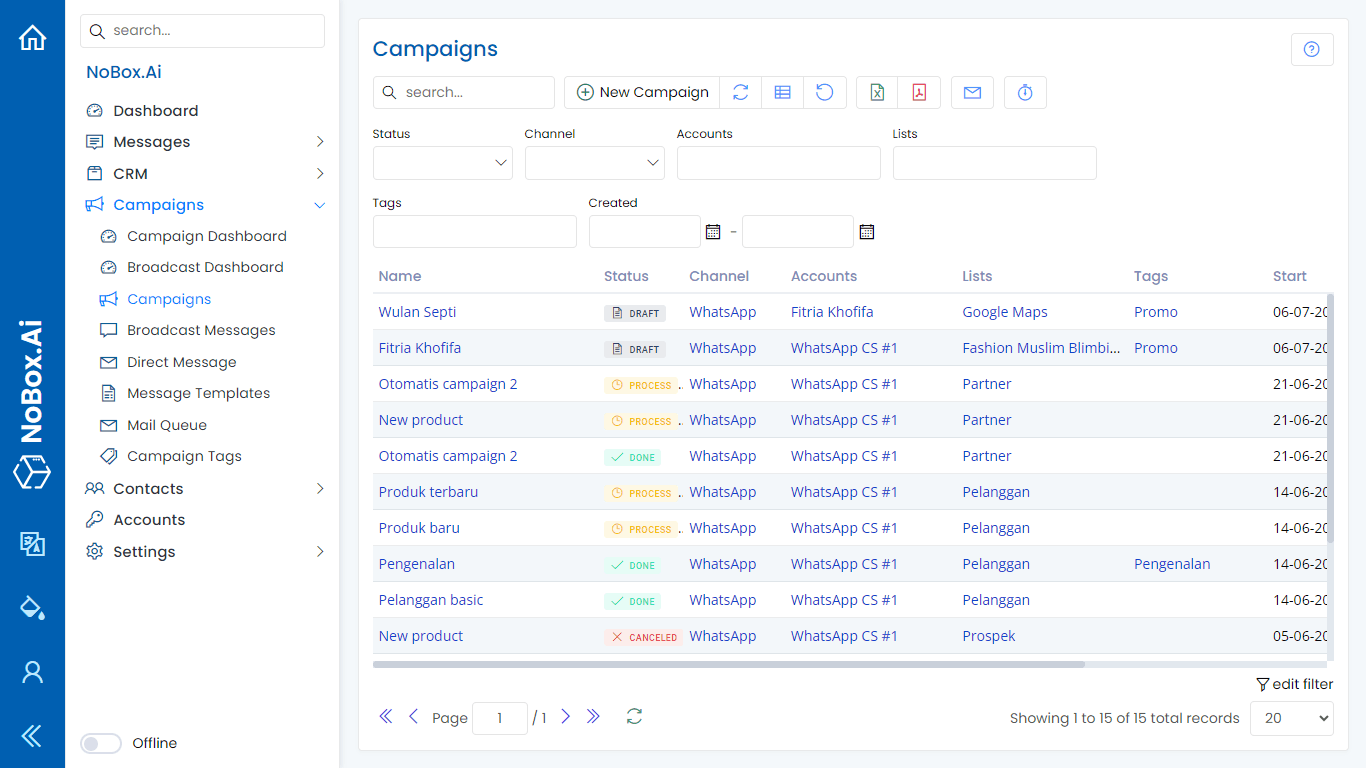Export the campaign list as PDF
This screenshot has height=768, width=1366.
918,92
